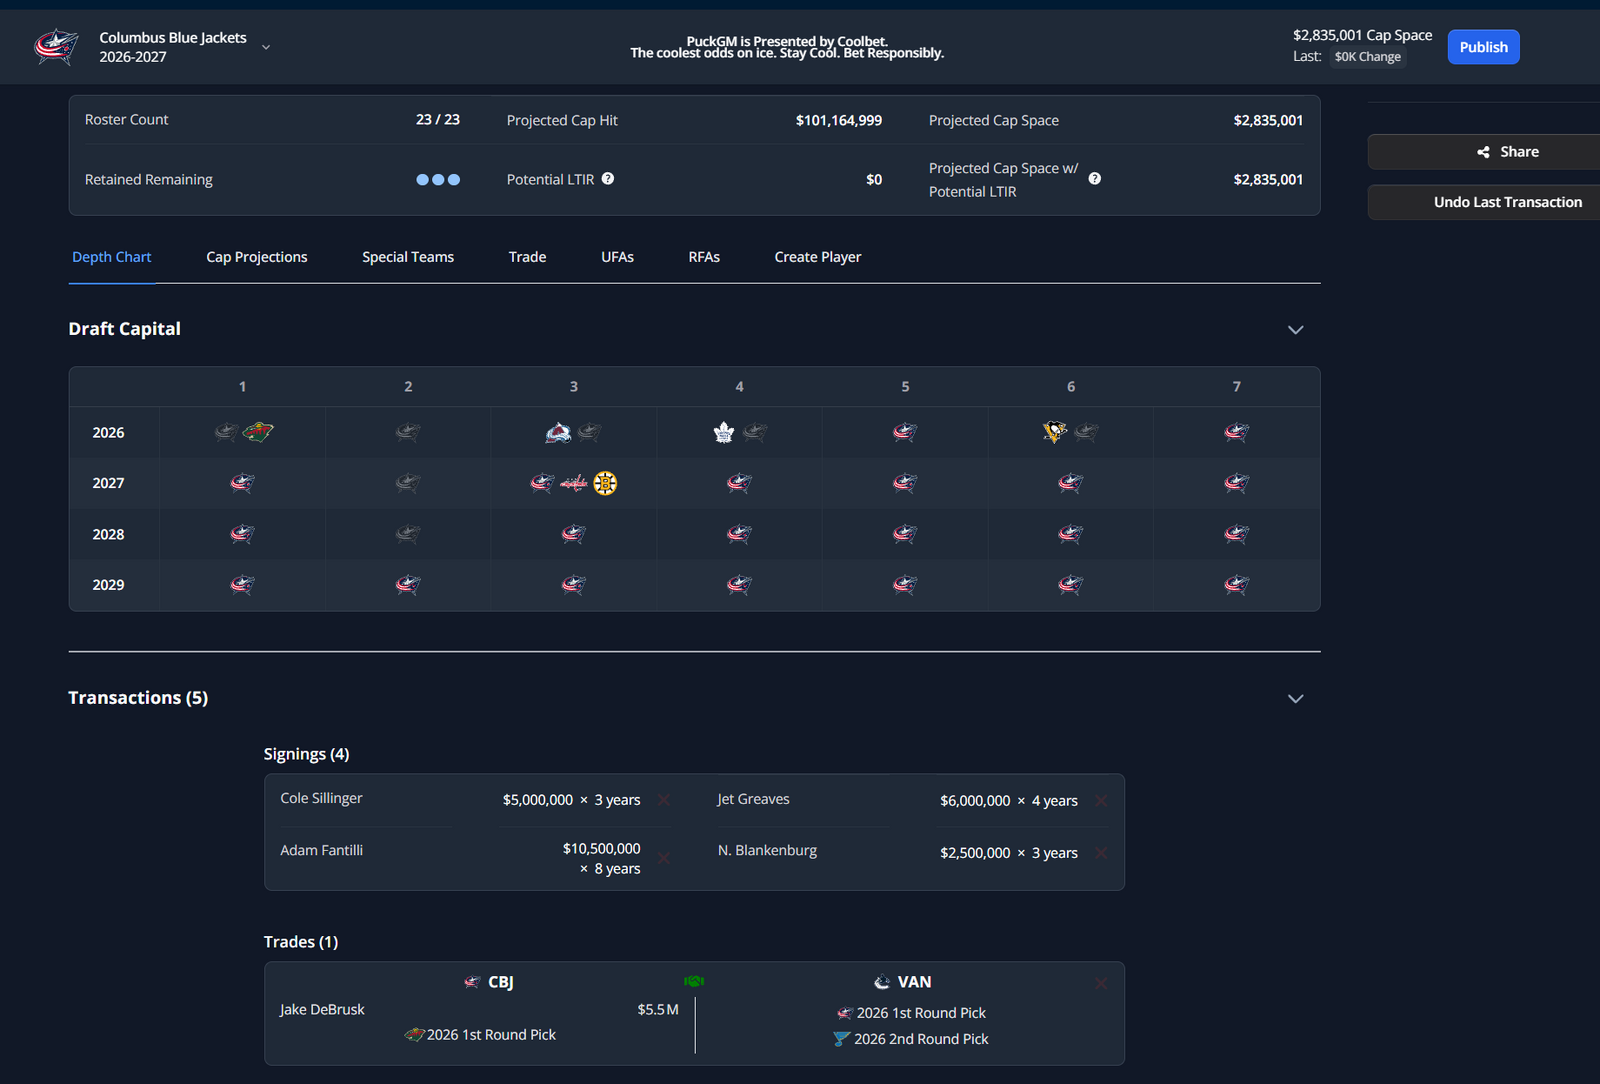Click the Share button

[x=1507, y=152]
